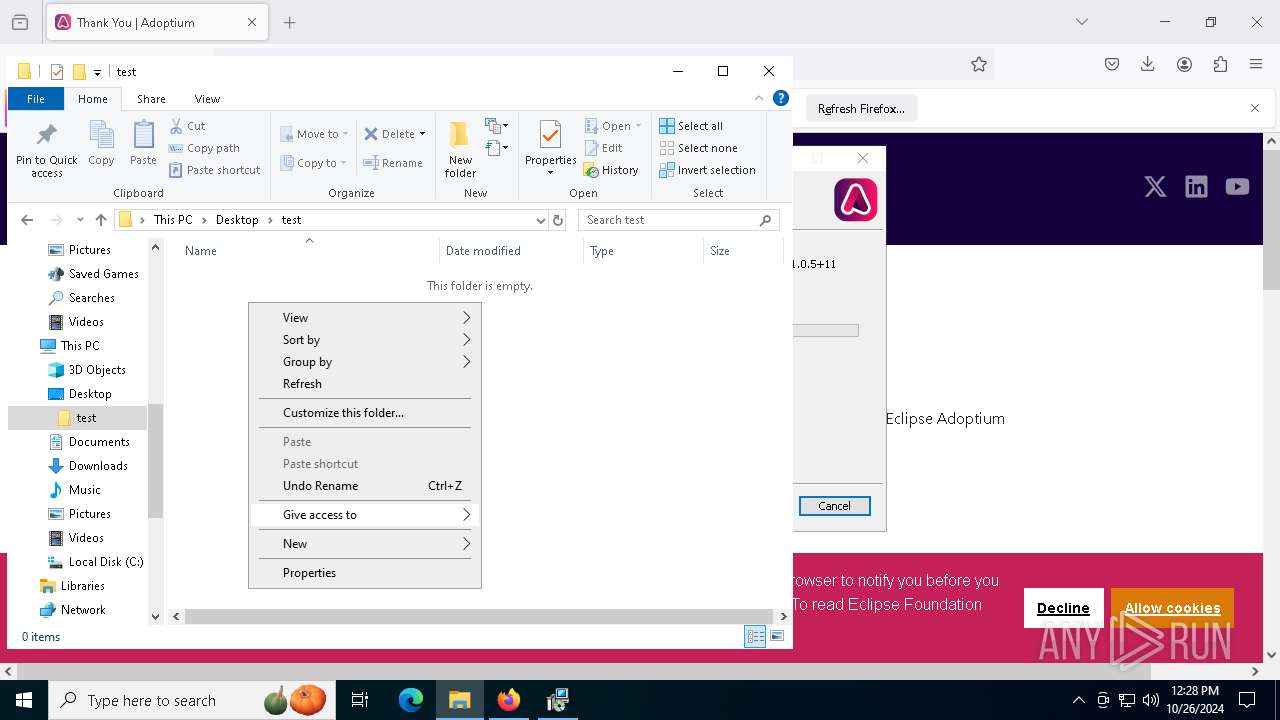Open the New item dropdown

coord(497,126)
